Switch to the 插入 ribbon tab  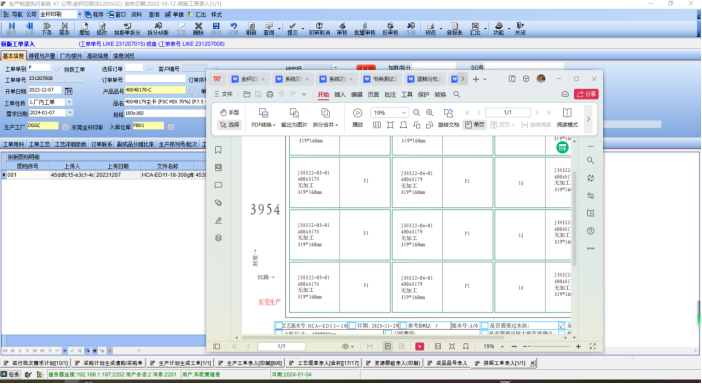340,94
